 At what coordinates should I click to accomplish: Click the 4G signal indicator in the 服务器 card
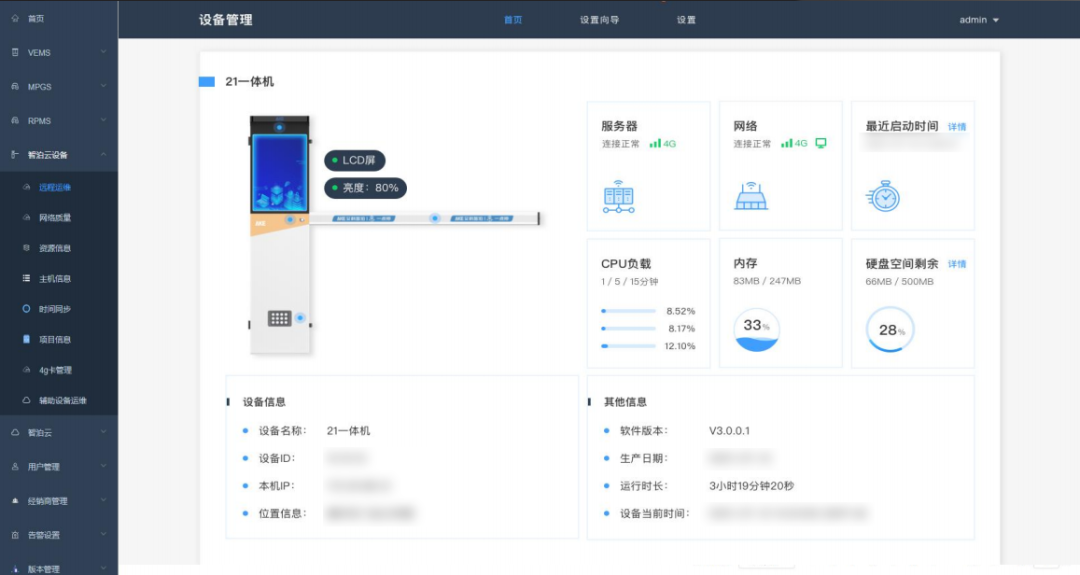point(663,143)
